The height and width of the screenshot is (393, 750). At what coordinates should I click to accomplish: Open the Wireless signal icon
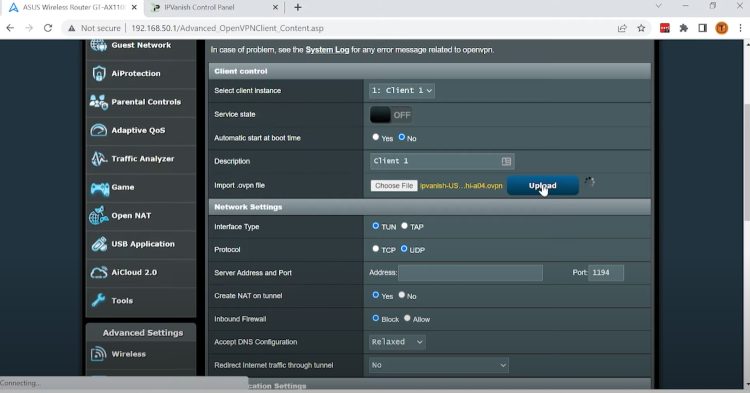point(99,354)
